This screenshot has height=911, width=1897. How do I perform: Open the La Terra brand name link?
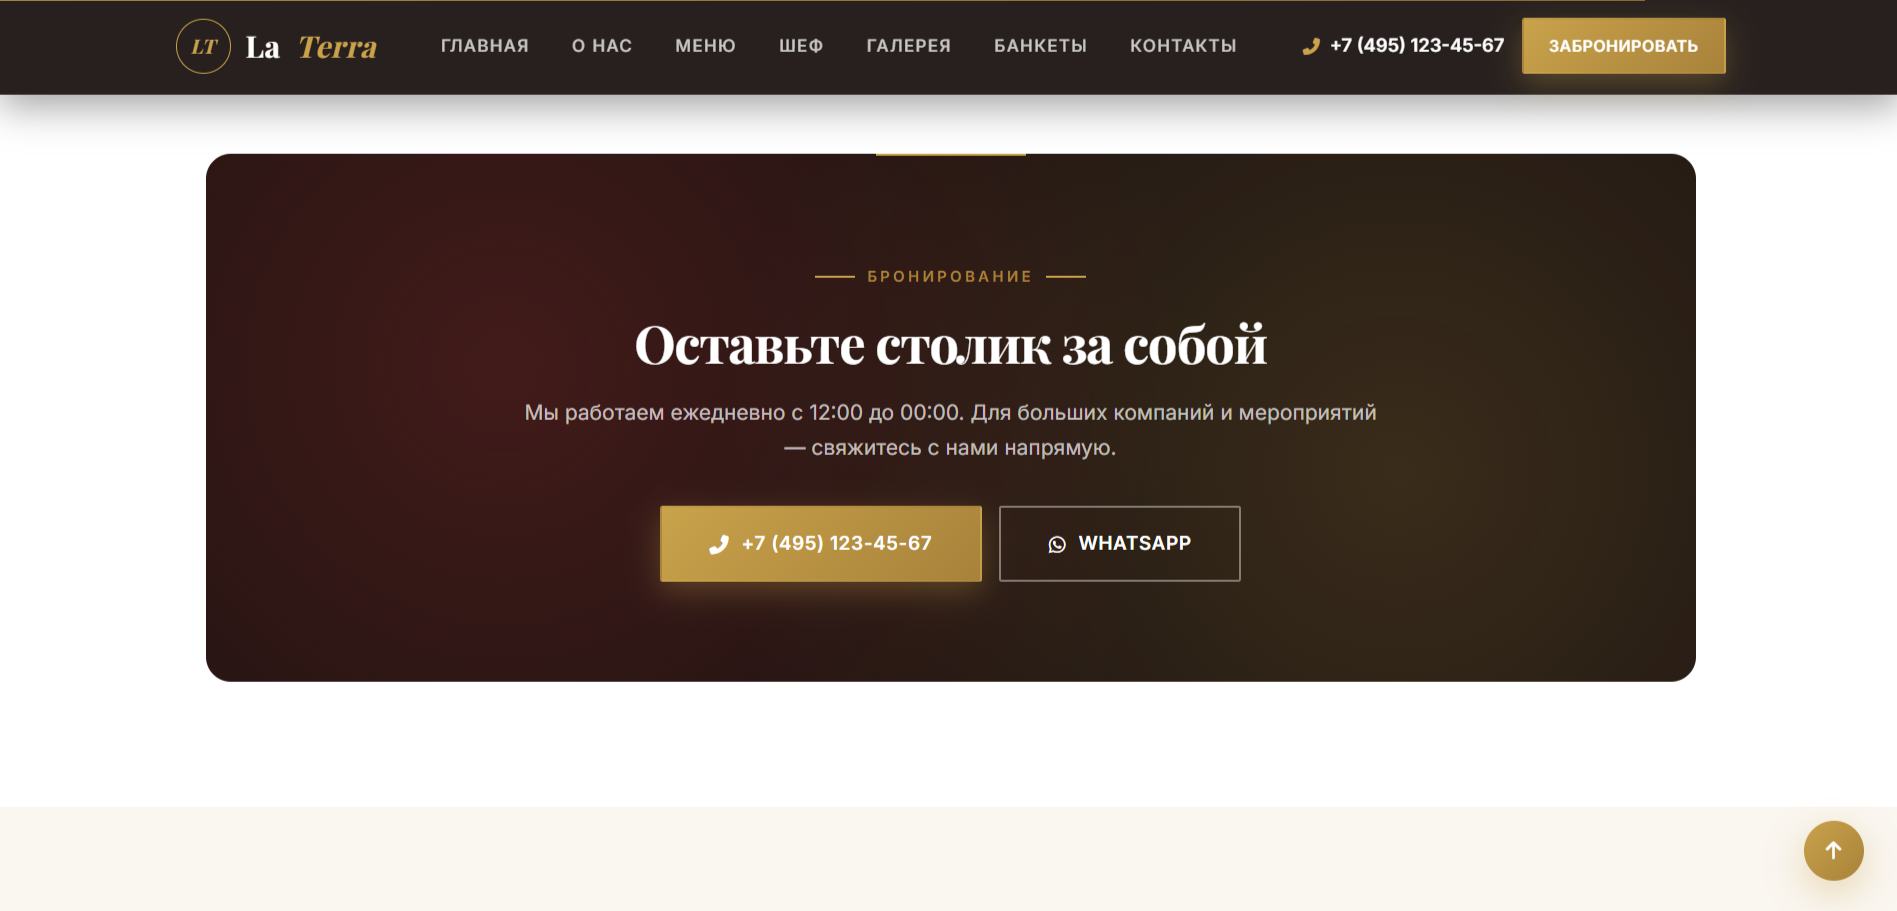click(311, 47)
